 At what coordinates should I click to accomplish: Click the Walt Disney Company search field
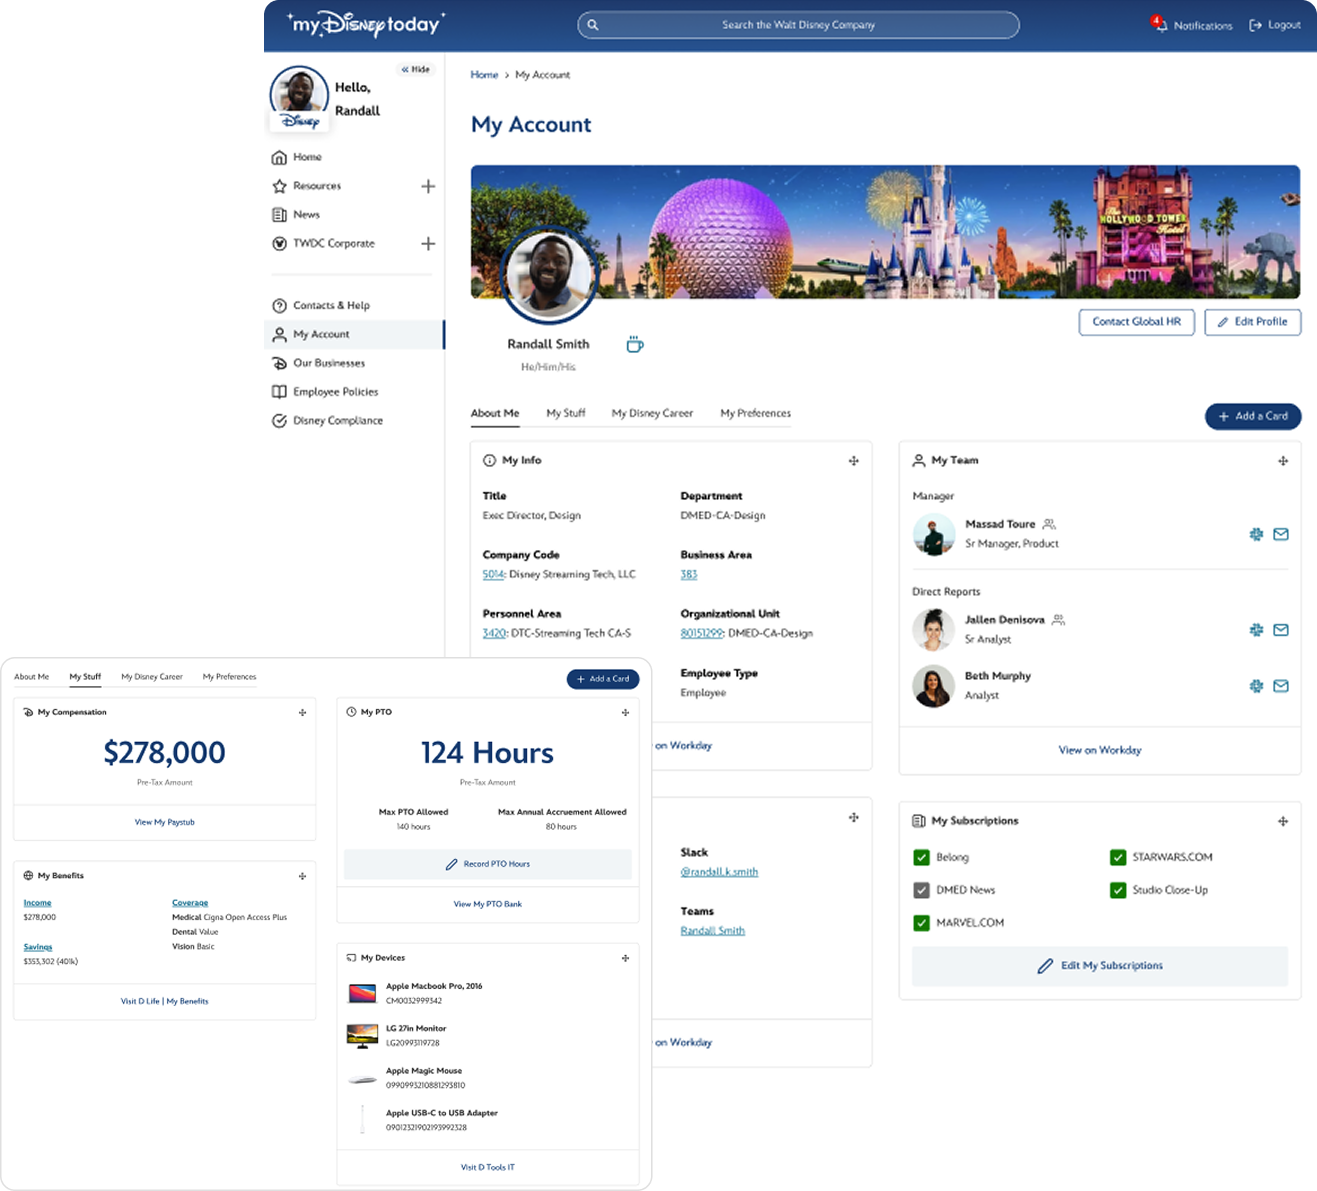pyautogui.click(x=798, y=25)
